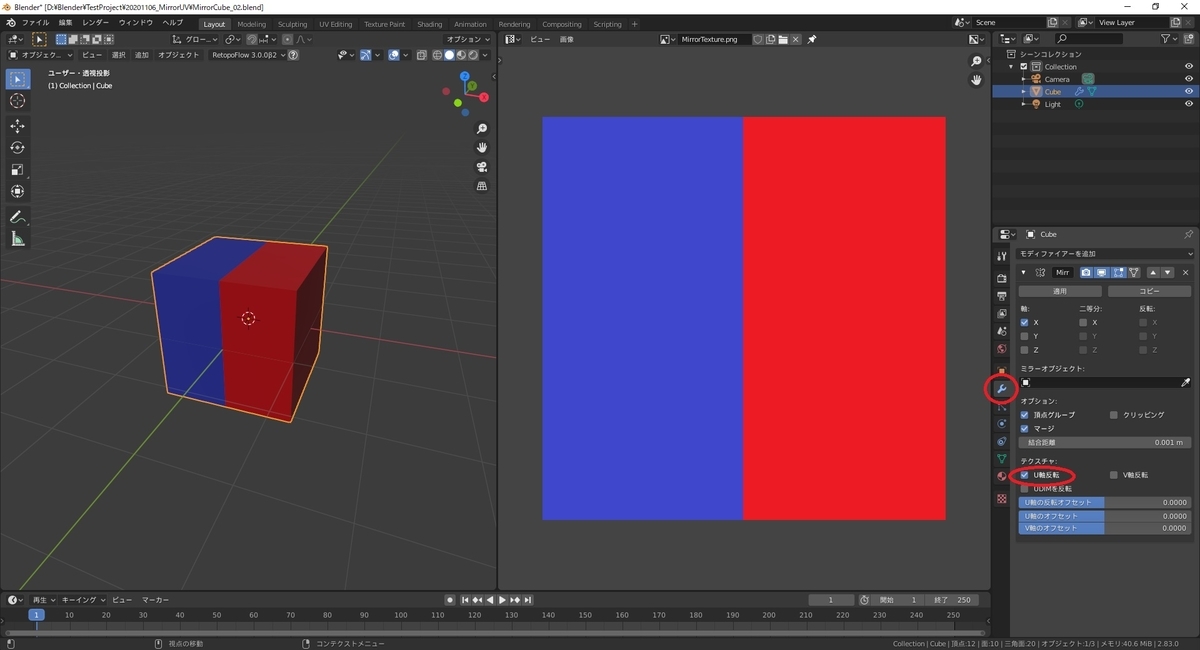The width and height of the screenshot is (1200, 650).
Task: Open キーイング dropdown in timeline
Action: [82, 600]
